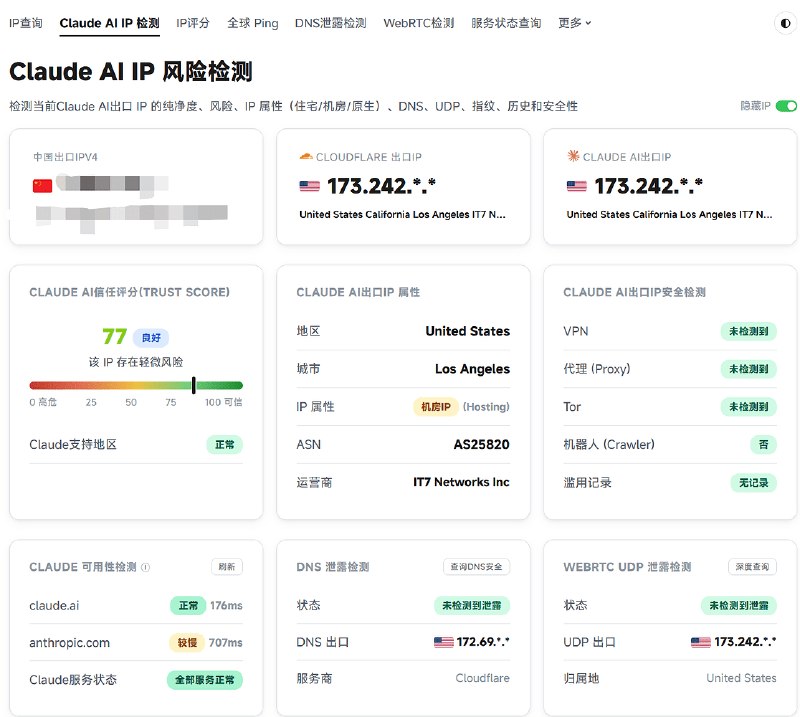Click the 查询DNS安全 button

coord(476,566)
